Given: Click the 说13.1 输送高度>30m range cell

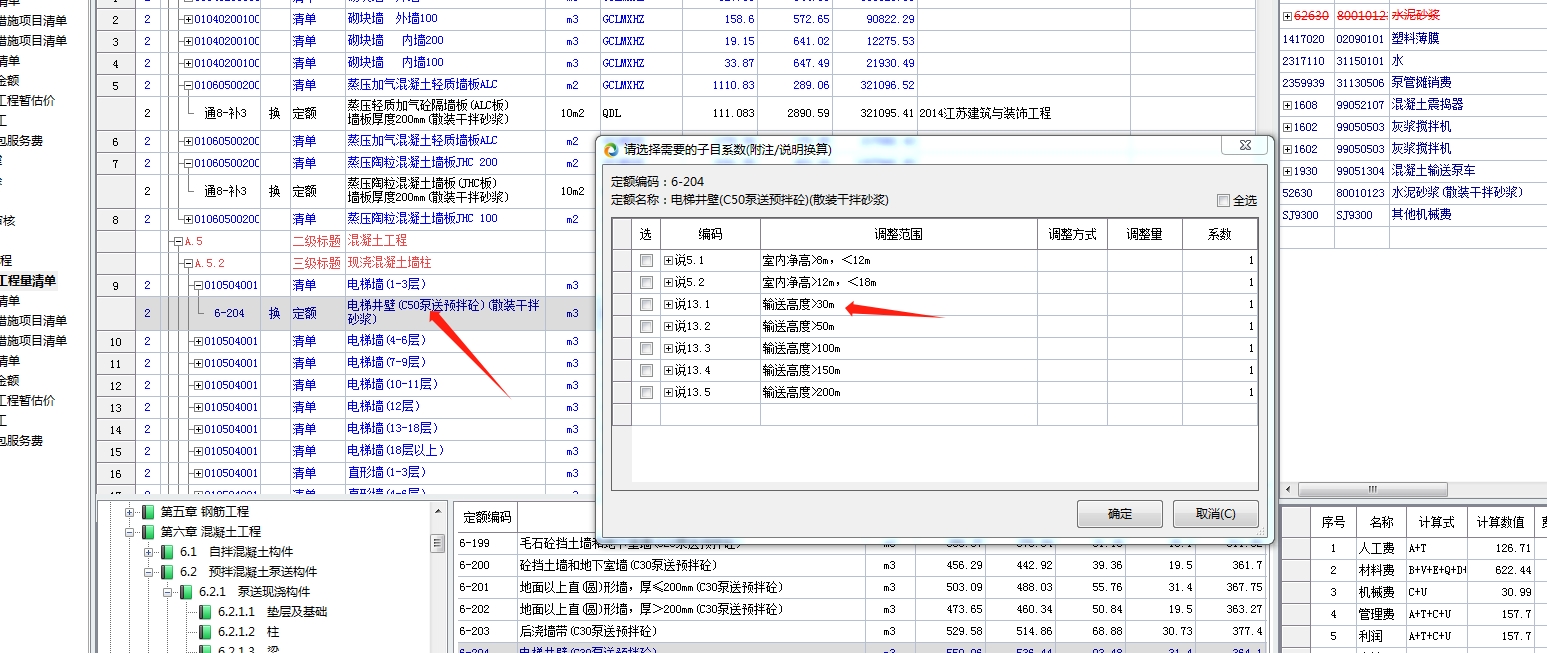Looking at the screenshot, I should point(898,304).
